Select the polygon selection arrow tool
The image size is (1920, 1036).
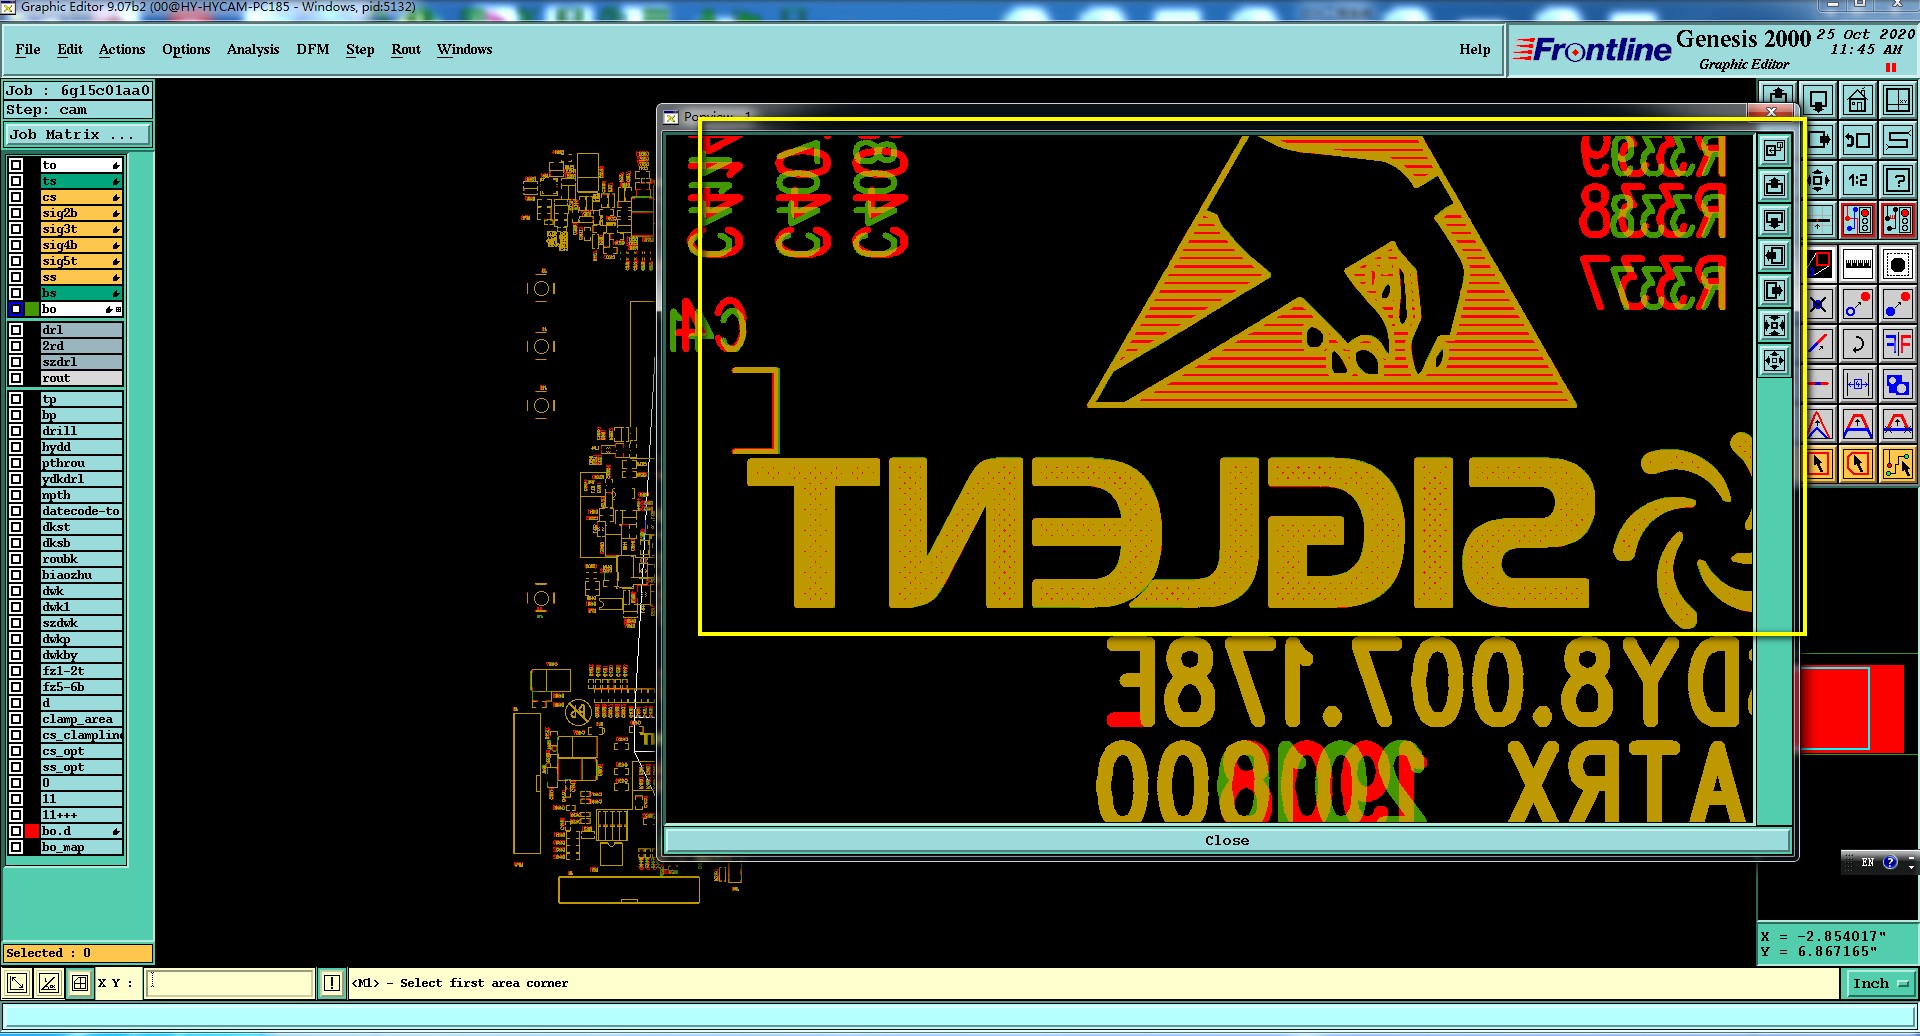[1858, 464]
